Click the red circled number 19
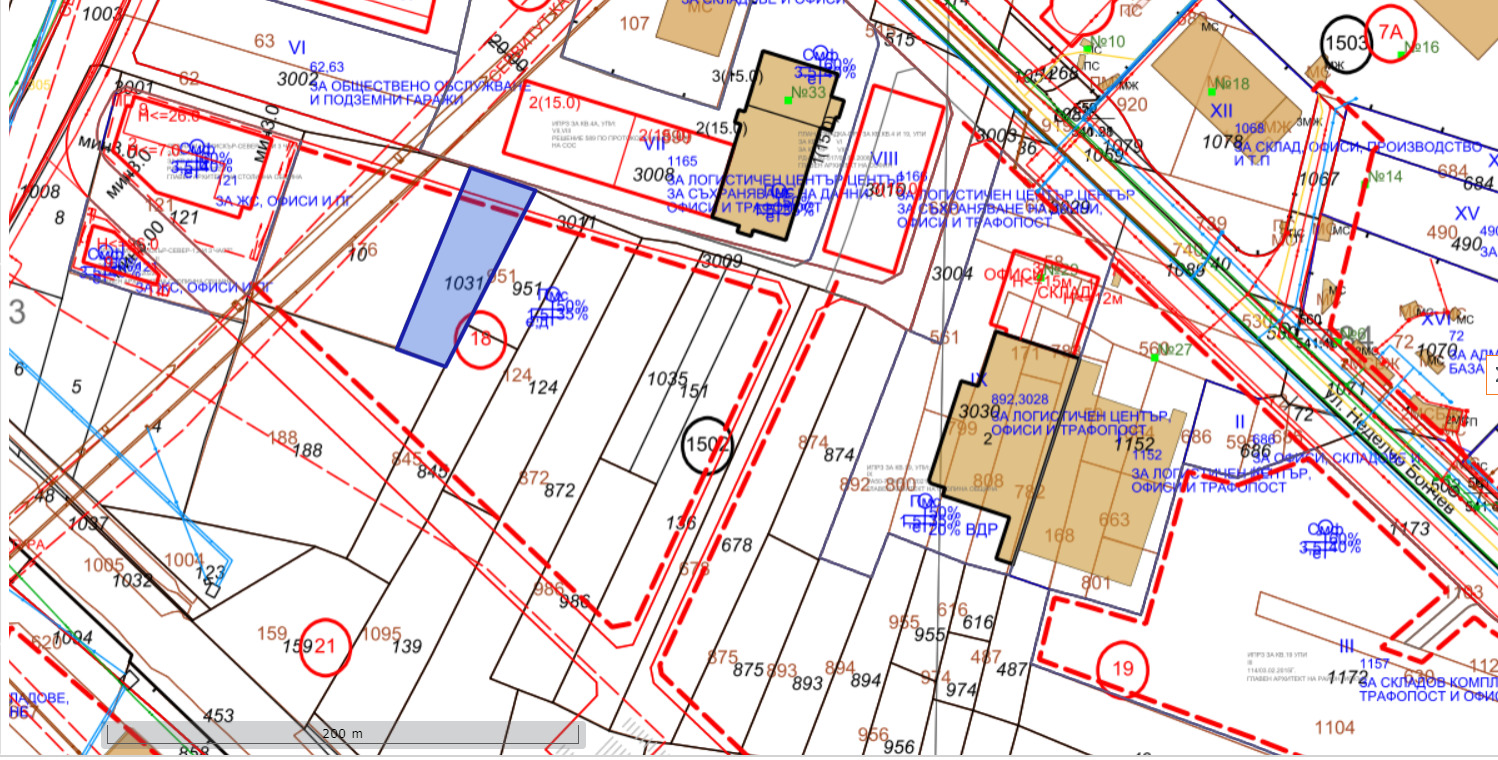This screenshot has width=1498, height=760. (x=1123, y=668)
